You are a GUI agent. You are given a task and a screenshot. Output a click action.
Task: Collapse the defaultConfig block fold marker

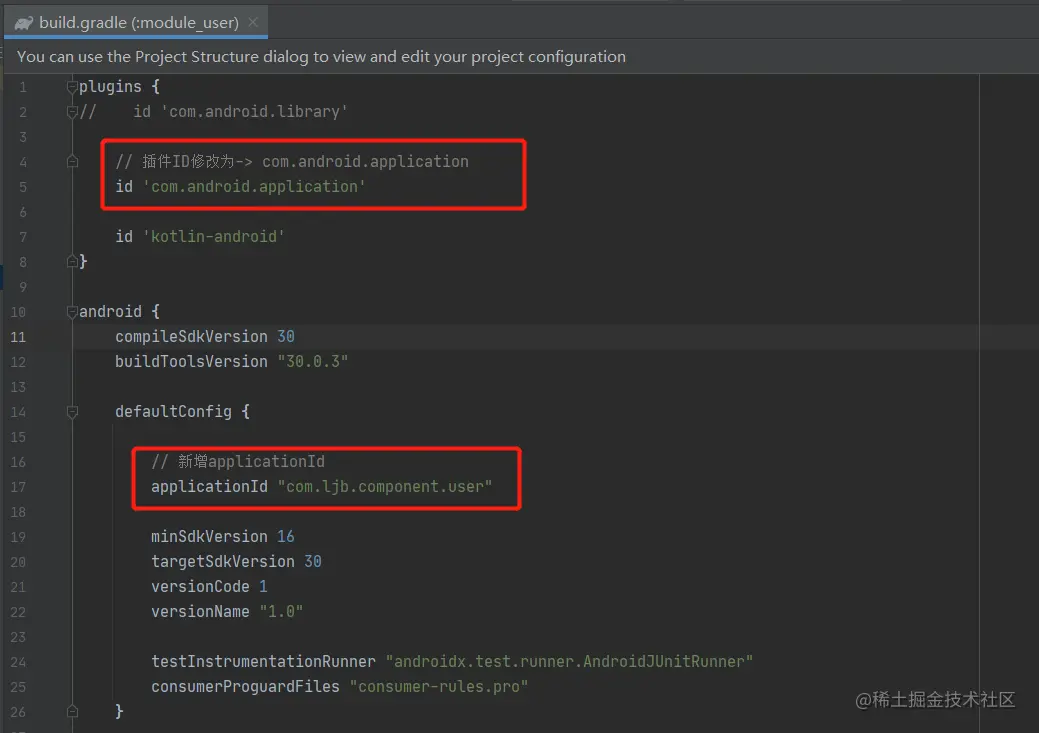coord(72,412)
